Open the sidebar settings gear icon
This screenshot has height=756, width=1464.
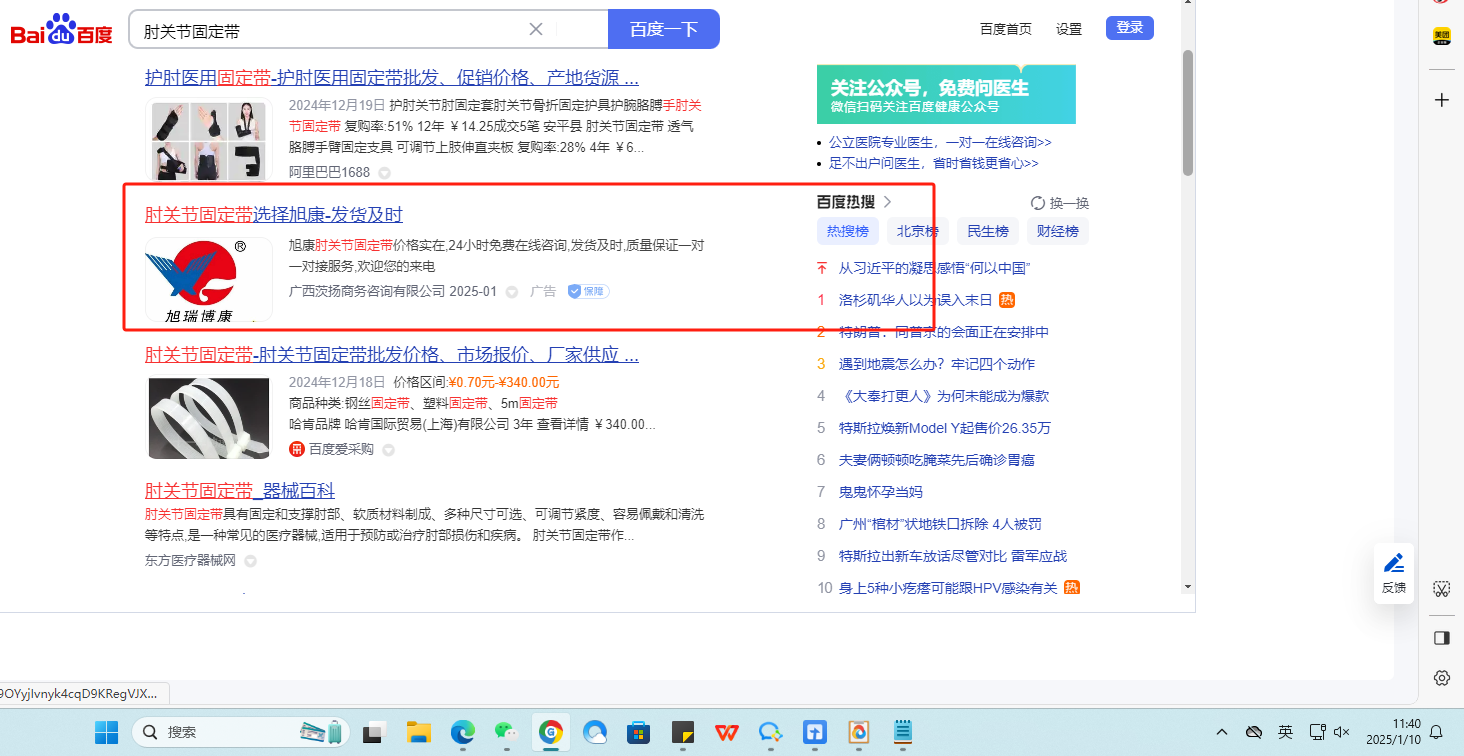point(1442,677)
